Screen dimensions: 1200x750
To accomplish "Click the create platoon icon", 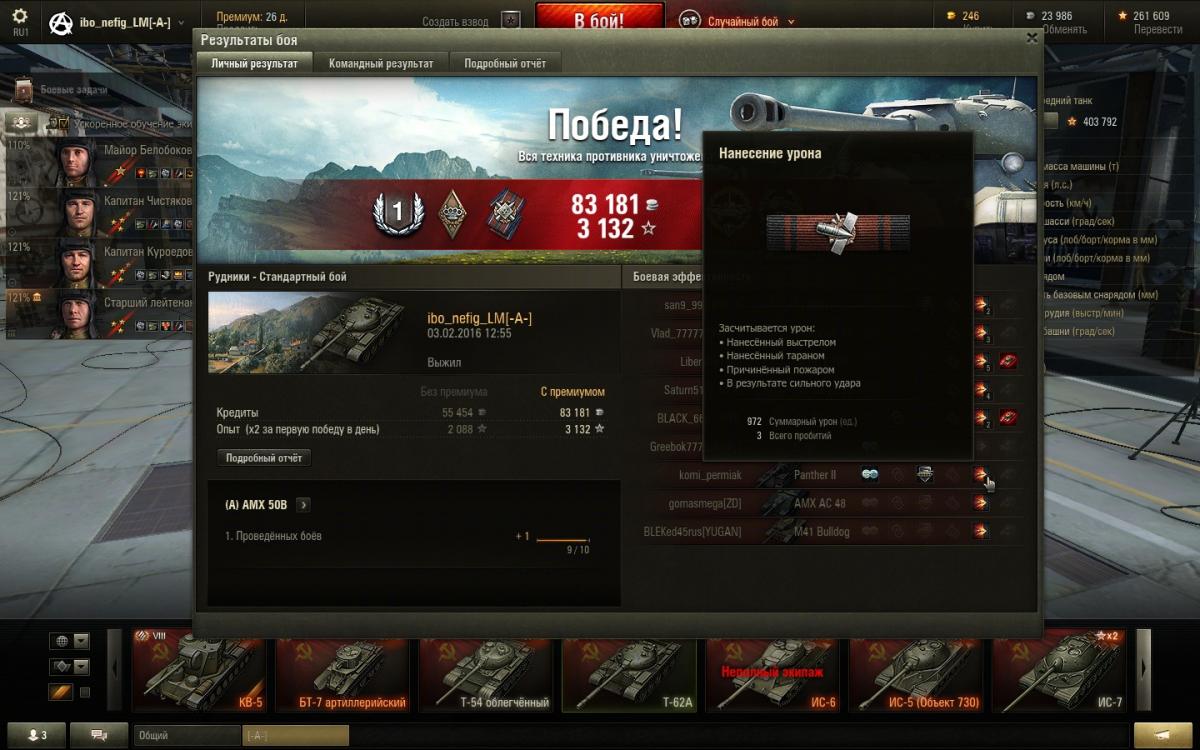I will (511, 21).
